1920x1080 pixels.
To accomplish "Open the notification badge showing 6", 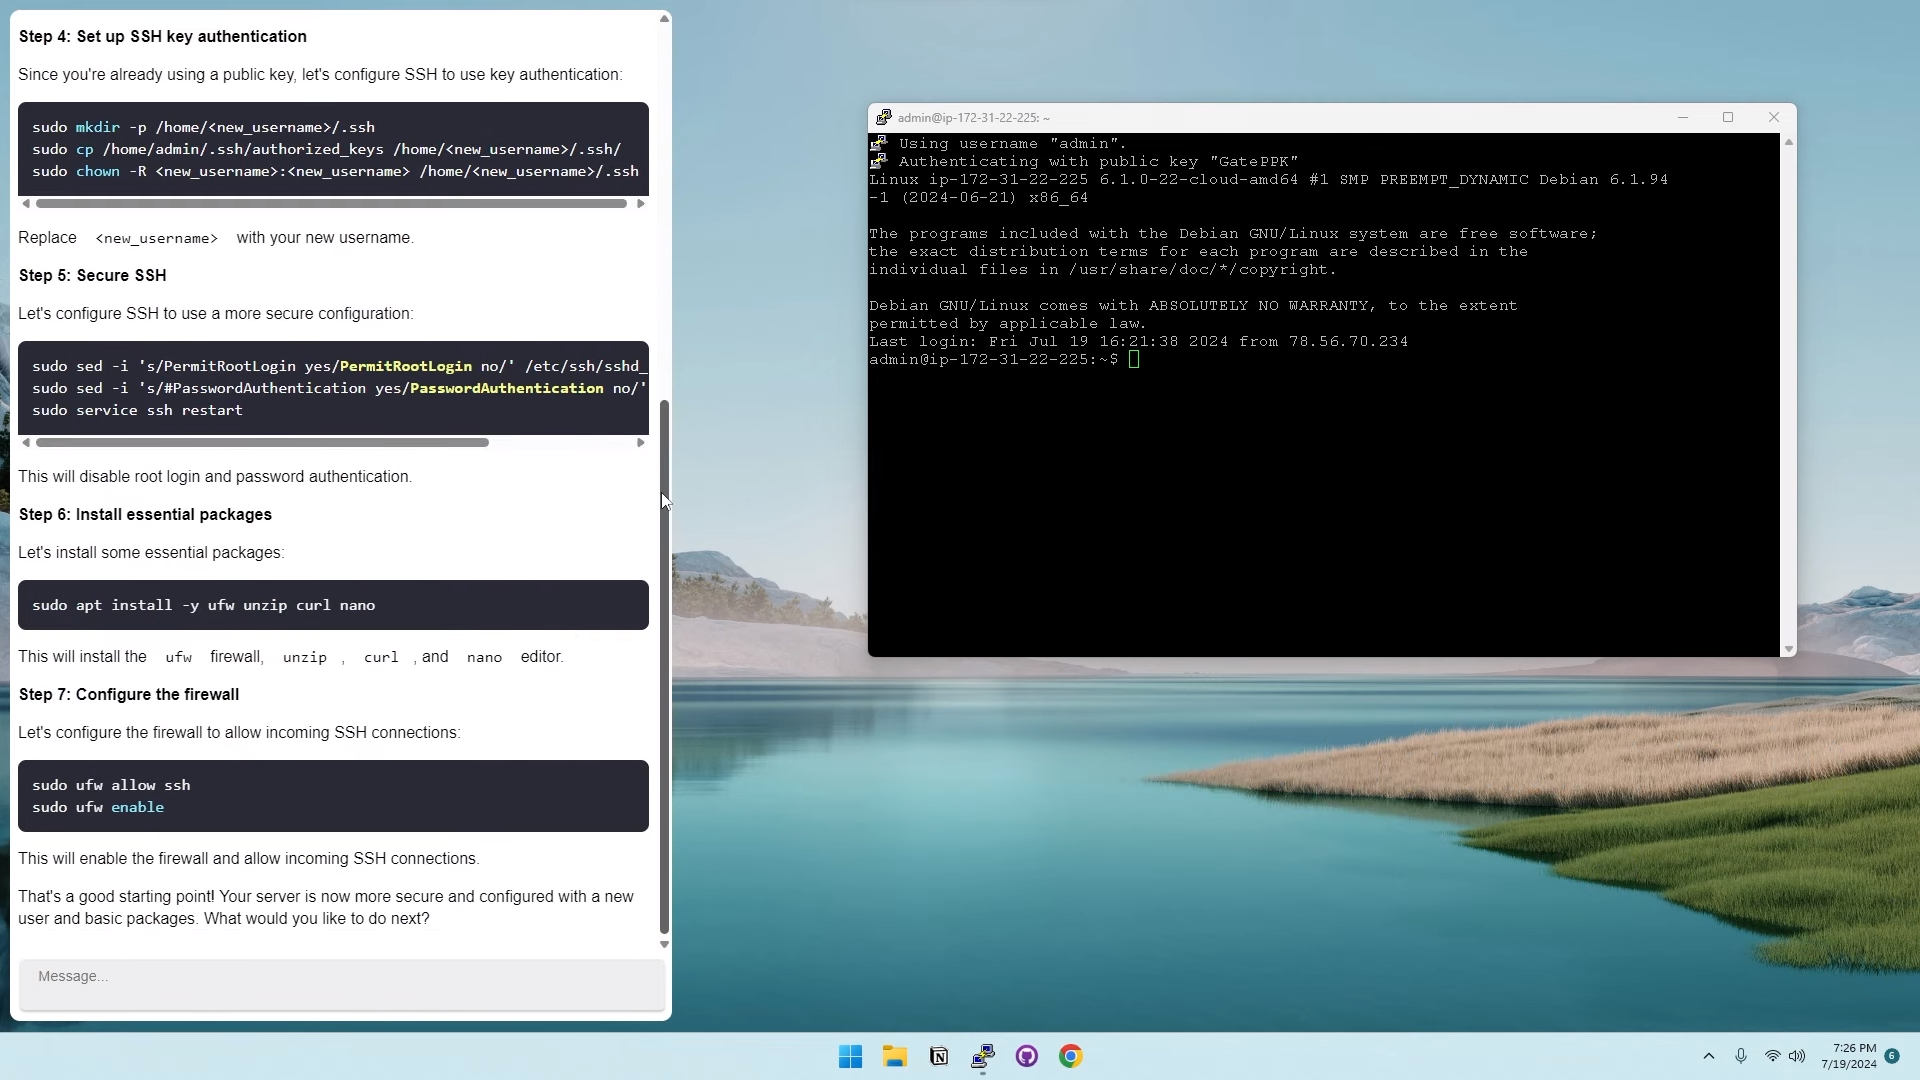I will [x=1892, y=1056].
